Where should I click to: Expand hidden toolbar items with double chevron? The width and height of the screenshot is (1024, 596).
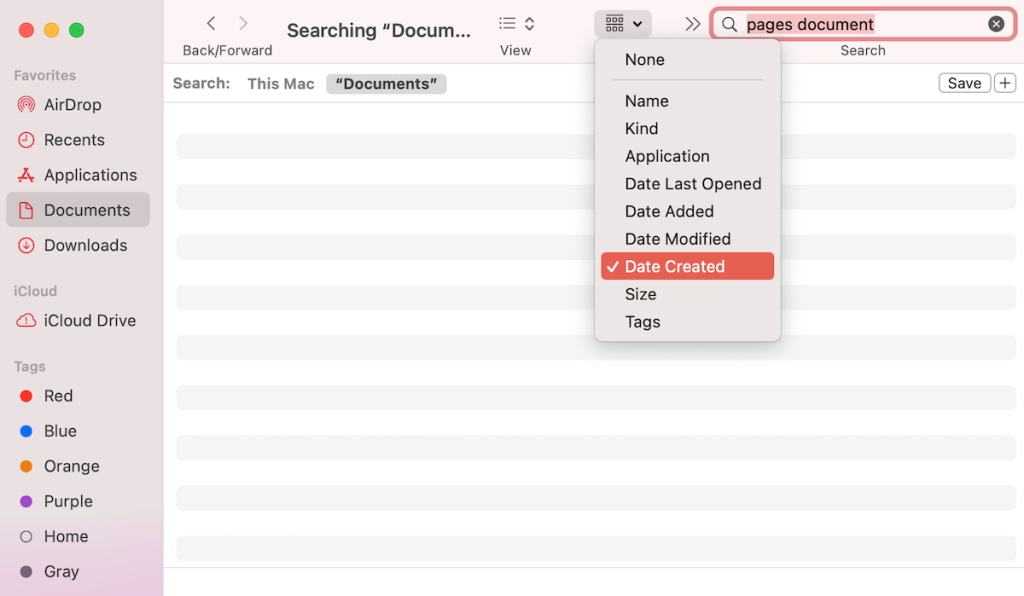pyautogui.click(x=692, y=23)
